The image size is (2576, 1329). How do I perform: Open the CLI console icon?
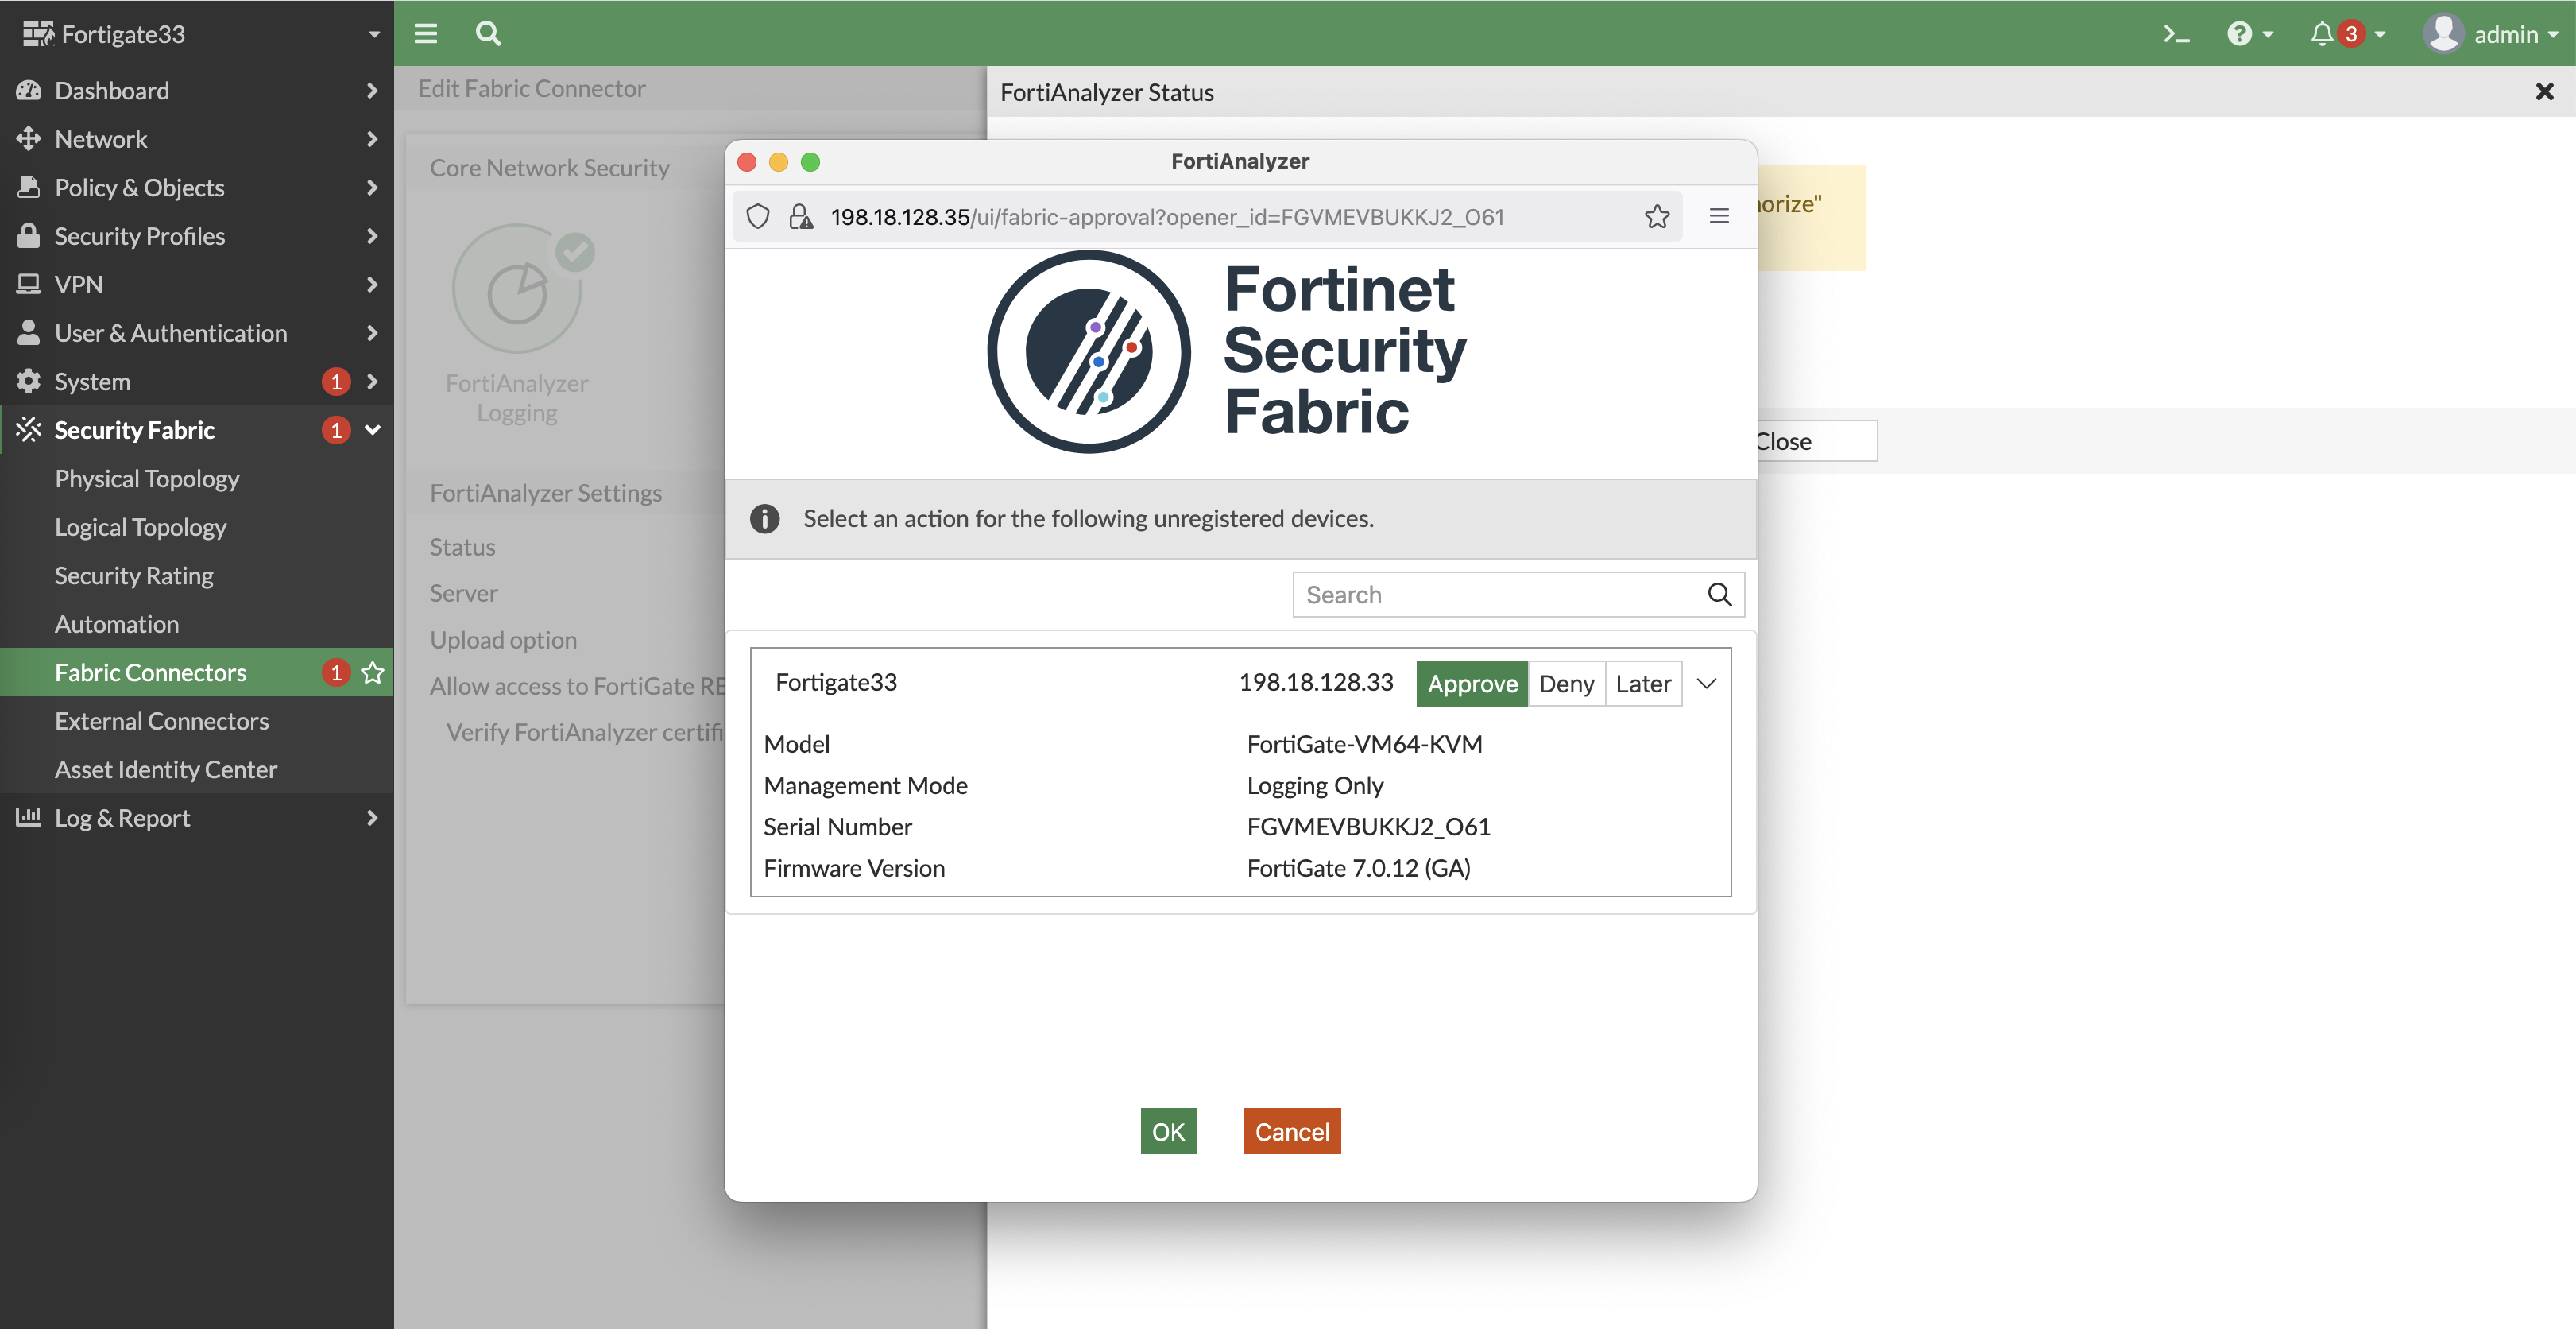click(x=2176, y=34)
